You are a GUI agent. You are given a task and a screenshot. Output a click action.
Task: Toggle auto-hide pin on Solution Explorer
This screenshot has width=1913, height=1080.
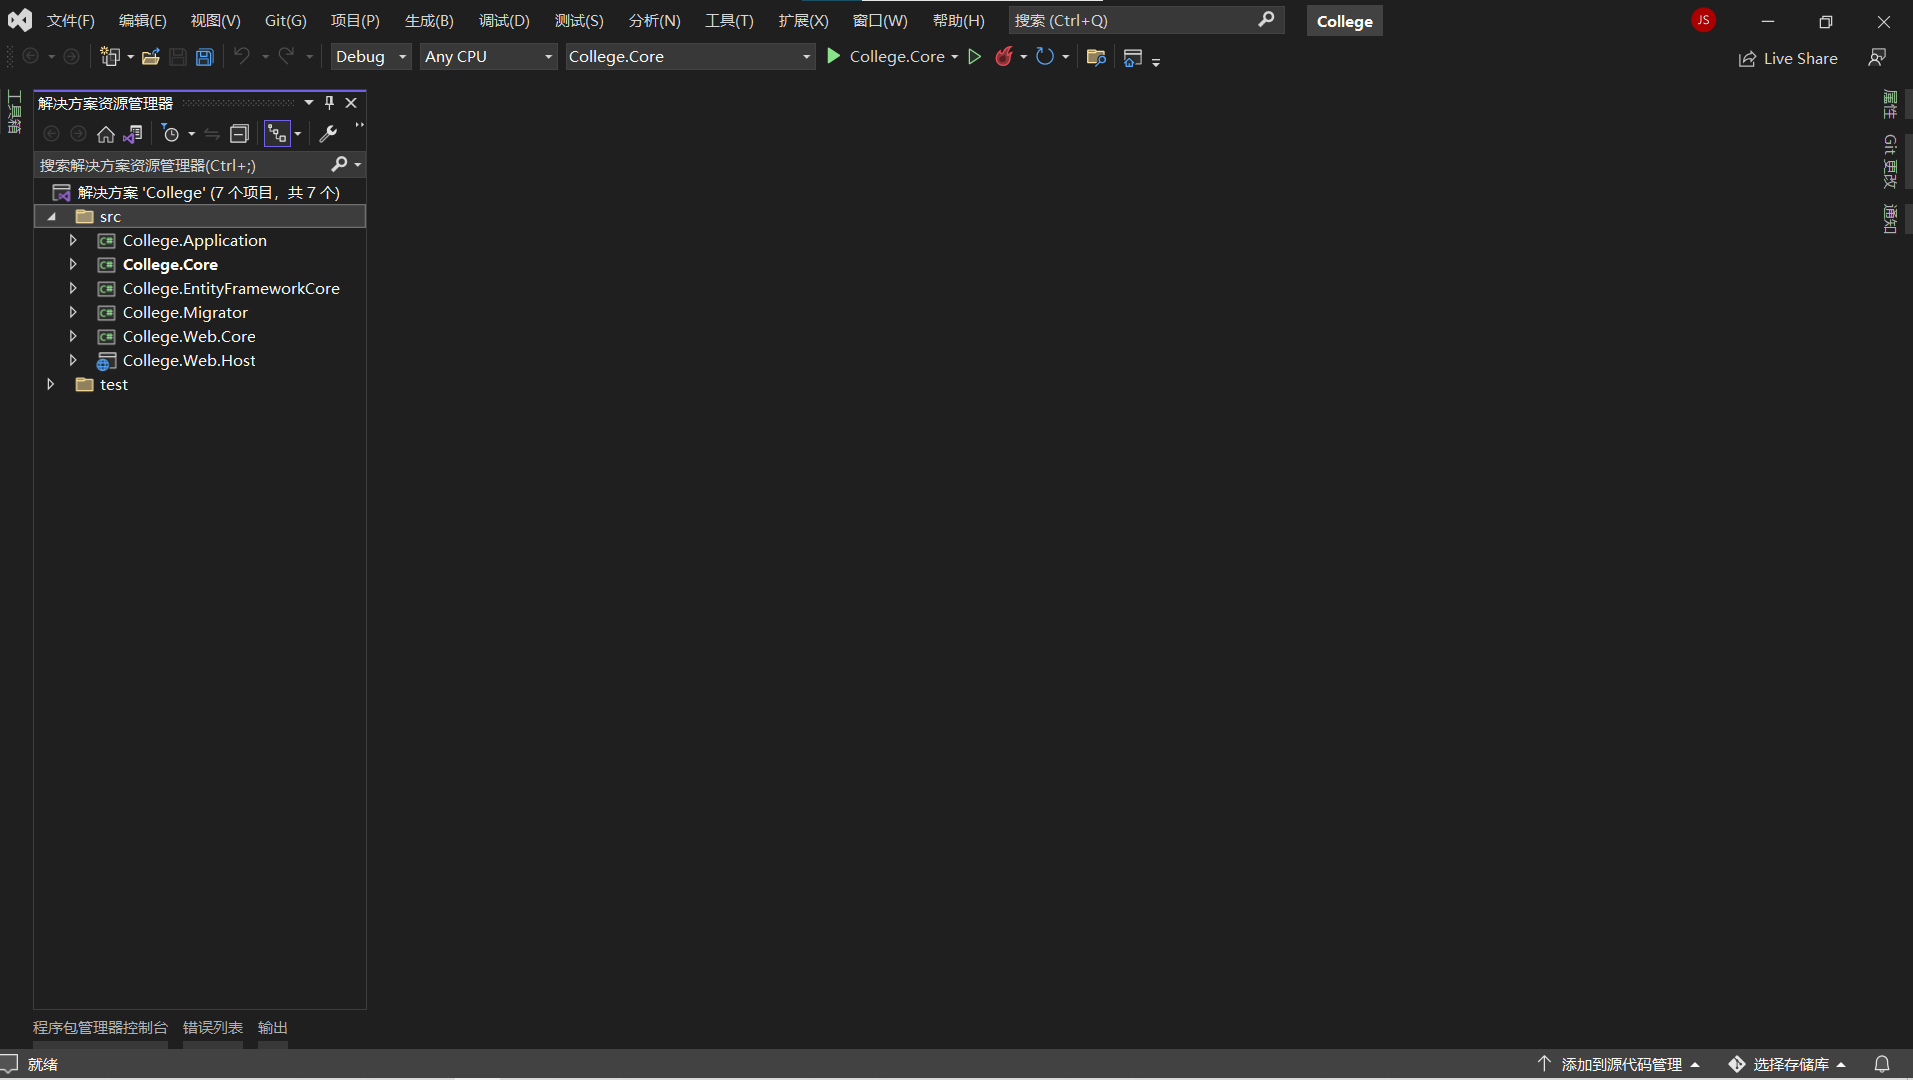tap(329, 103)
